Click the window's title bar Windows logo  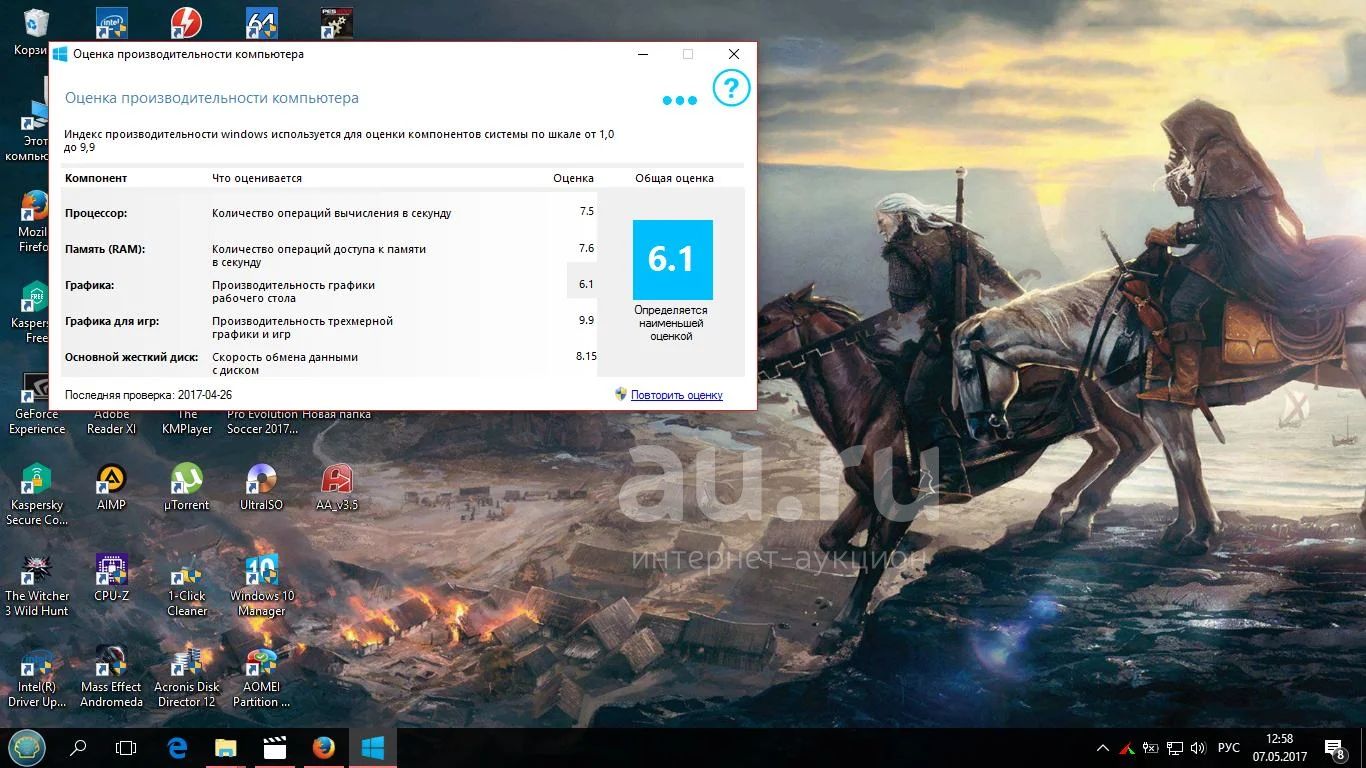[x=60, y=54]
